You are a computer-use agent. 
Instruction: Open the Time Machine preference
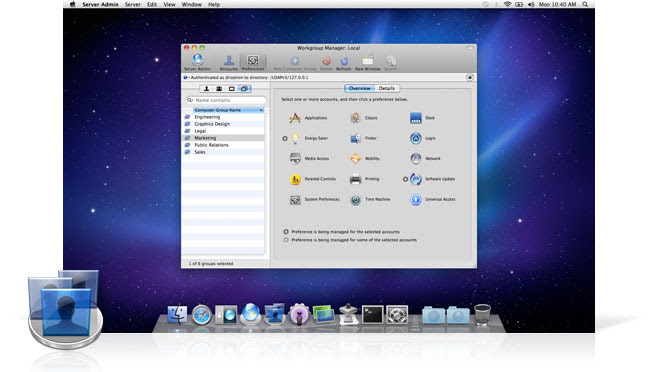[370, 200]
